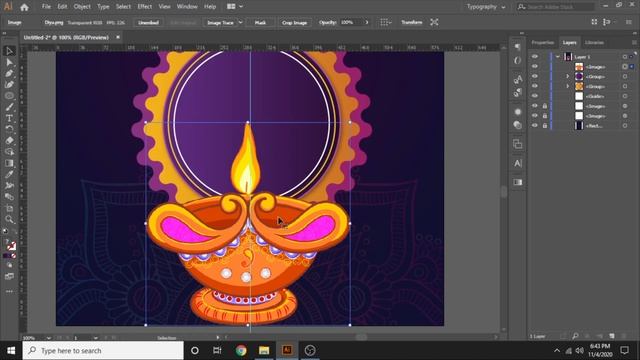The image size is (640, 360).
Task: Toggle visibility of top Image sublayer
Action: 535,67
